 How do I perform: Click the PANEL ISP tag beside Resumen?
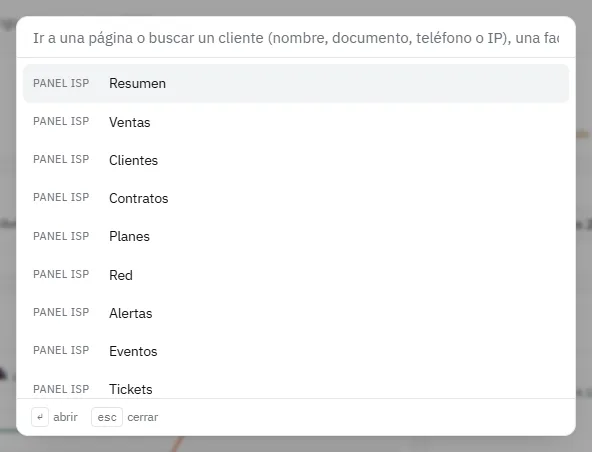click(x=61, y=83)
